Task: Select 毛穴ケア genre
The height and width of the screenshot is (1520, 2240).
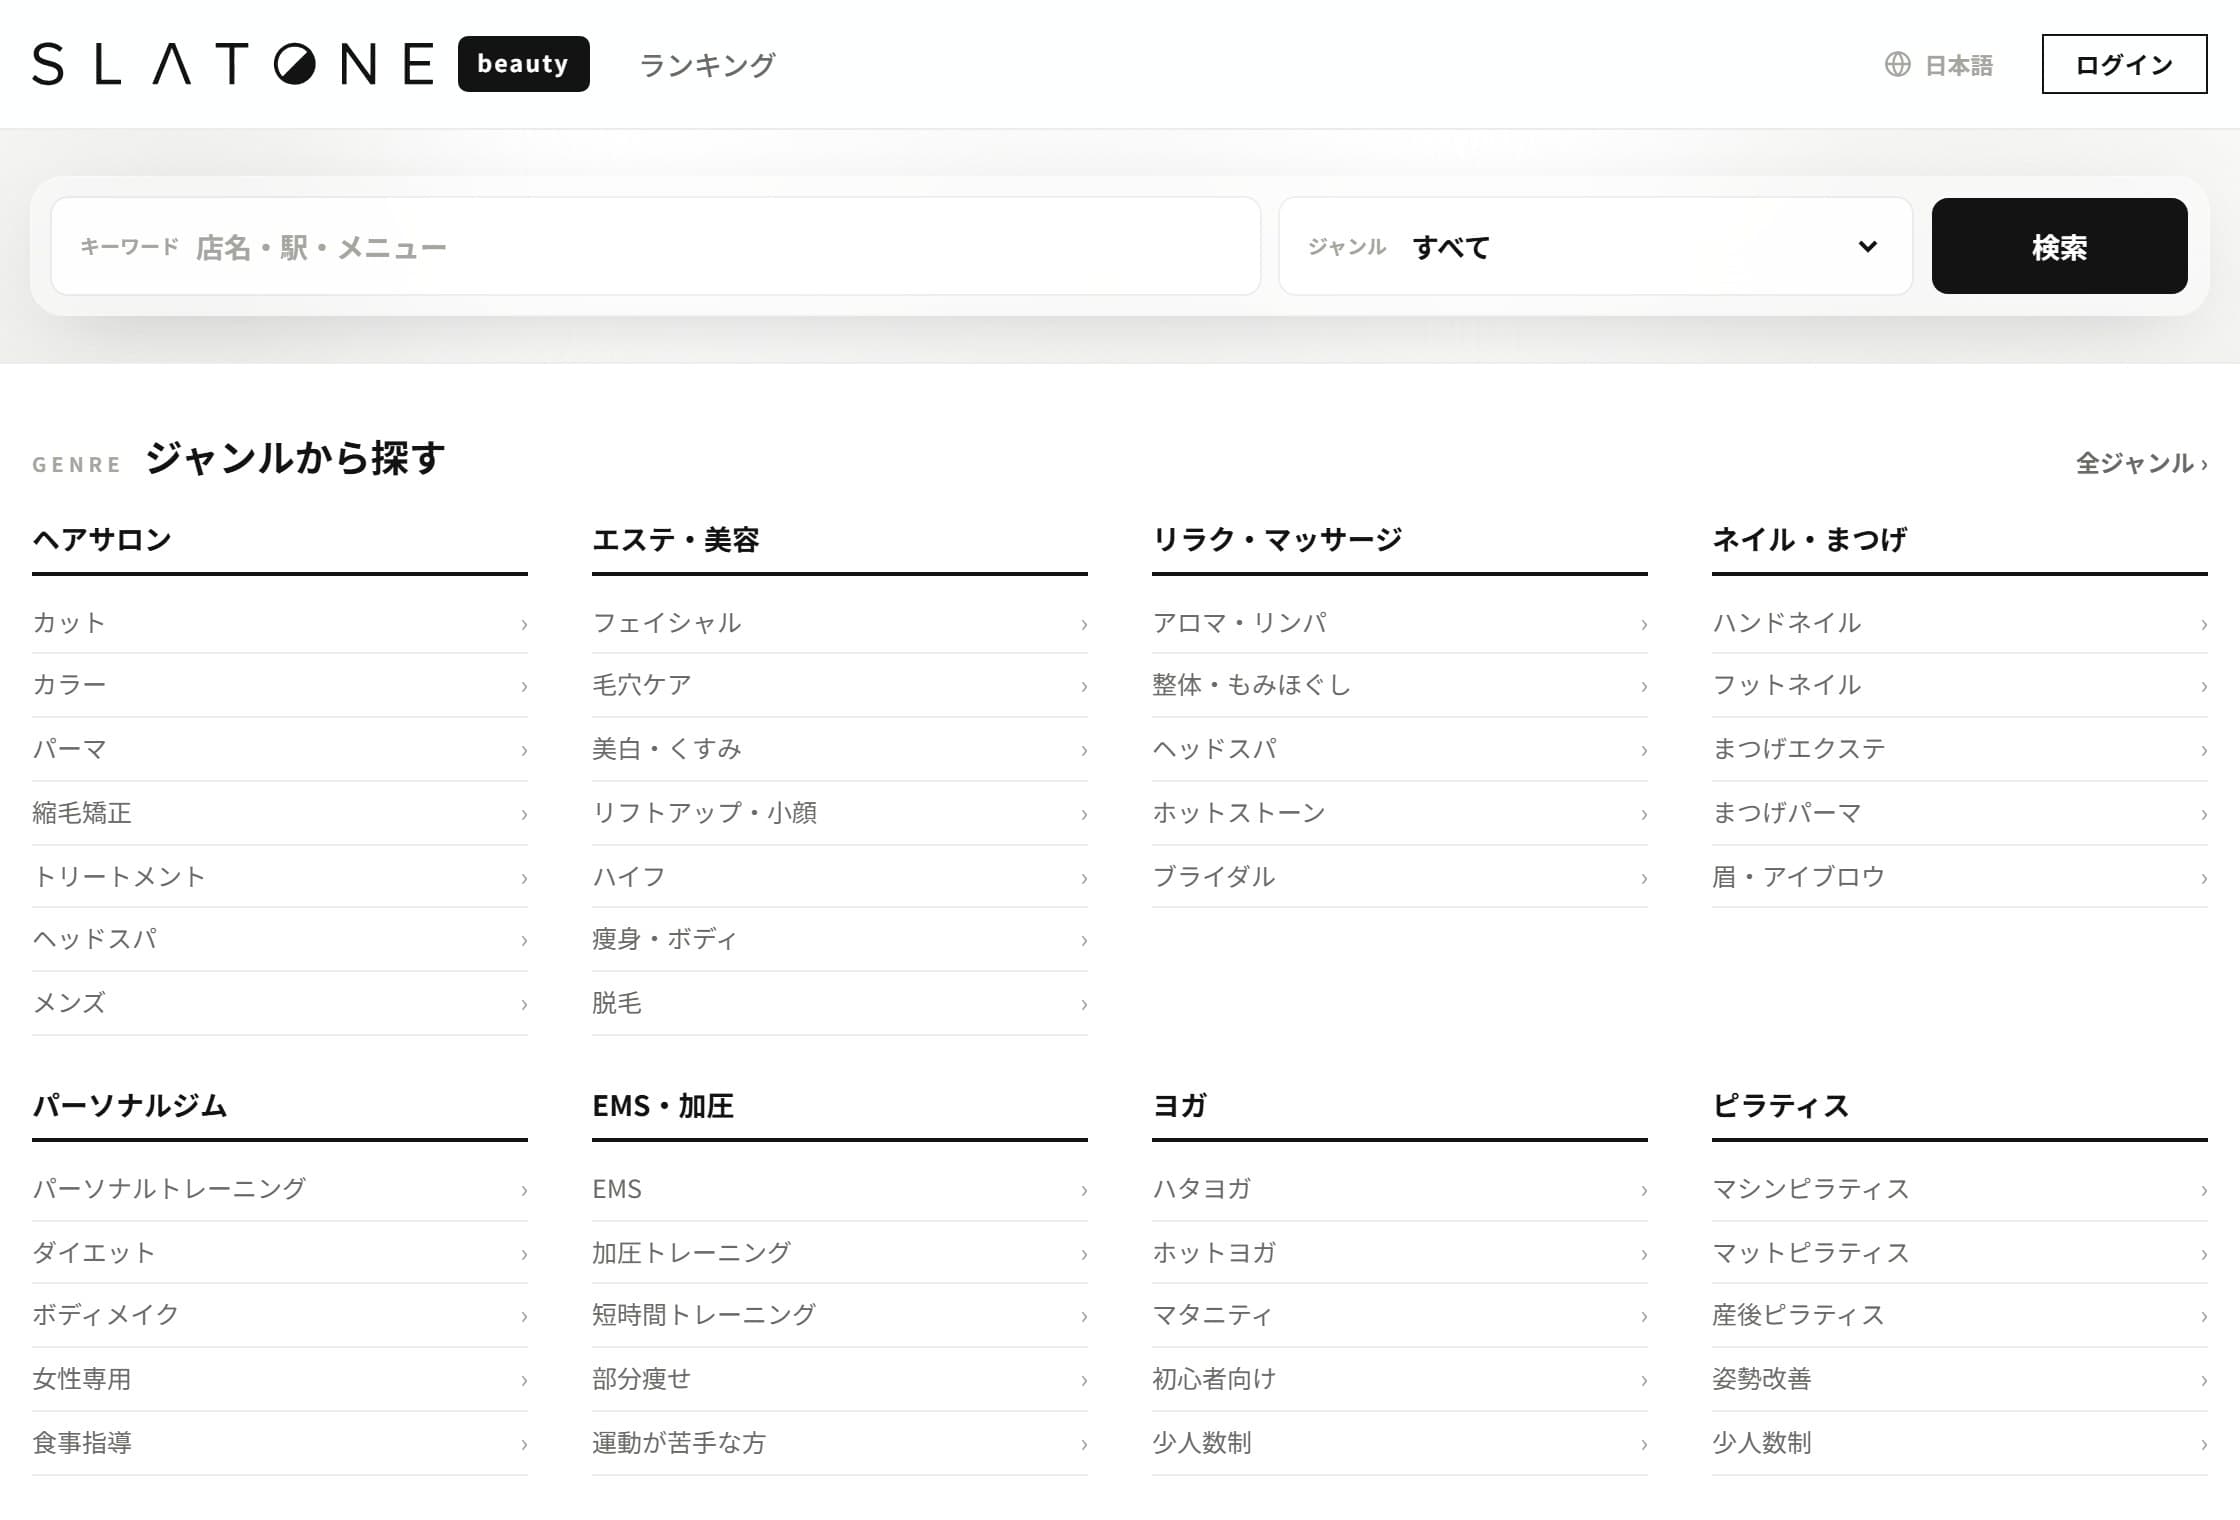Action: (840, 685)
